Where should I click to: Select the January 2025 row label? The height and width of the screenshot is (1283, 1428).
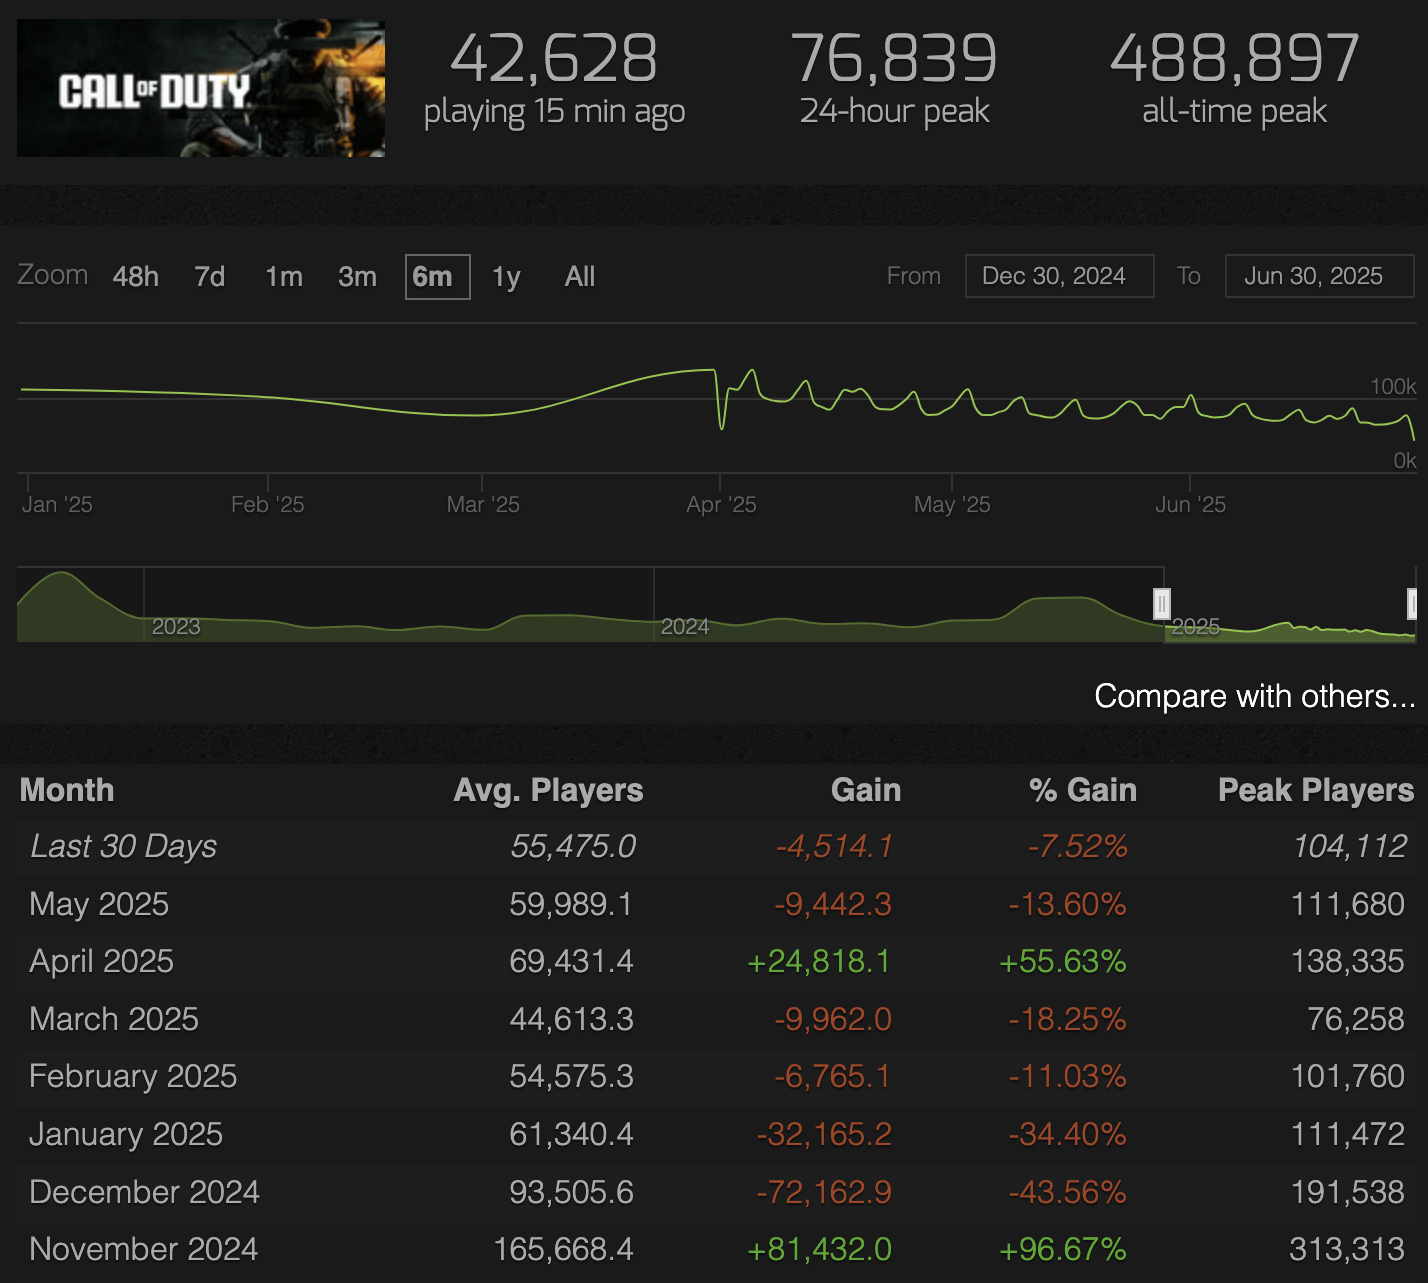[126, 1134]
